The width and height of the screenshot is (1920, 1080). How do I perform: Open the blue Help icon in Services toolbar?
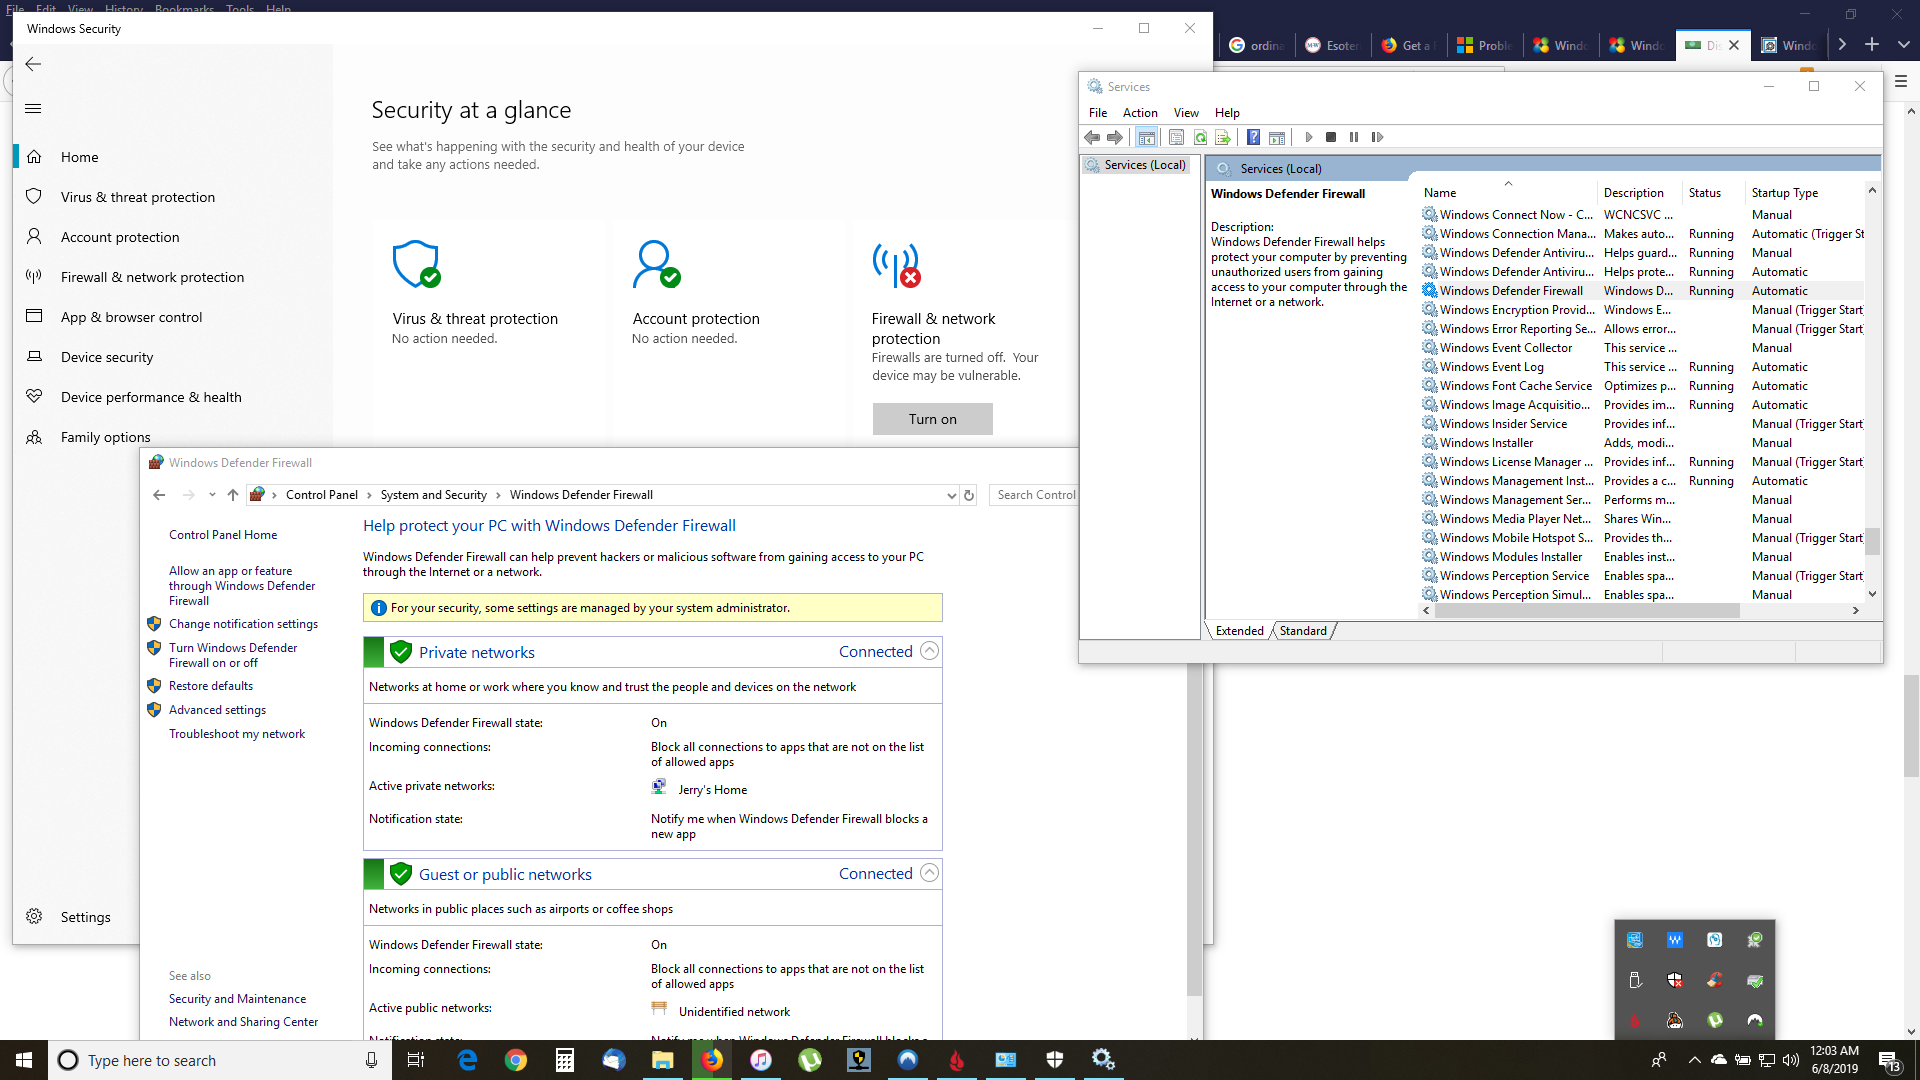pyautogui.click(x=1253, y=137)
